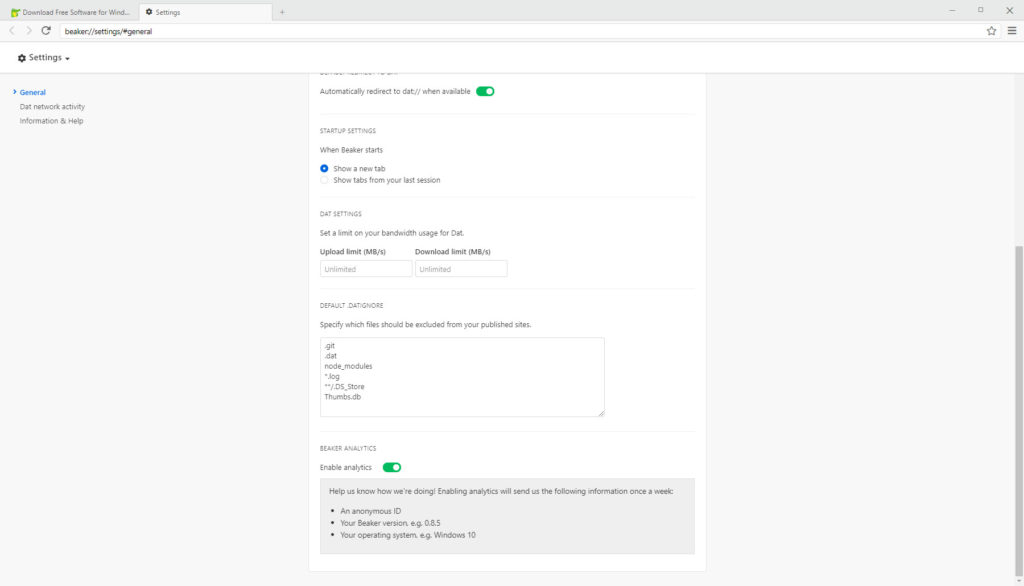1024x586 pixels.
Task: Click the default .datignore text area
Action: pos(462,377)
